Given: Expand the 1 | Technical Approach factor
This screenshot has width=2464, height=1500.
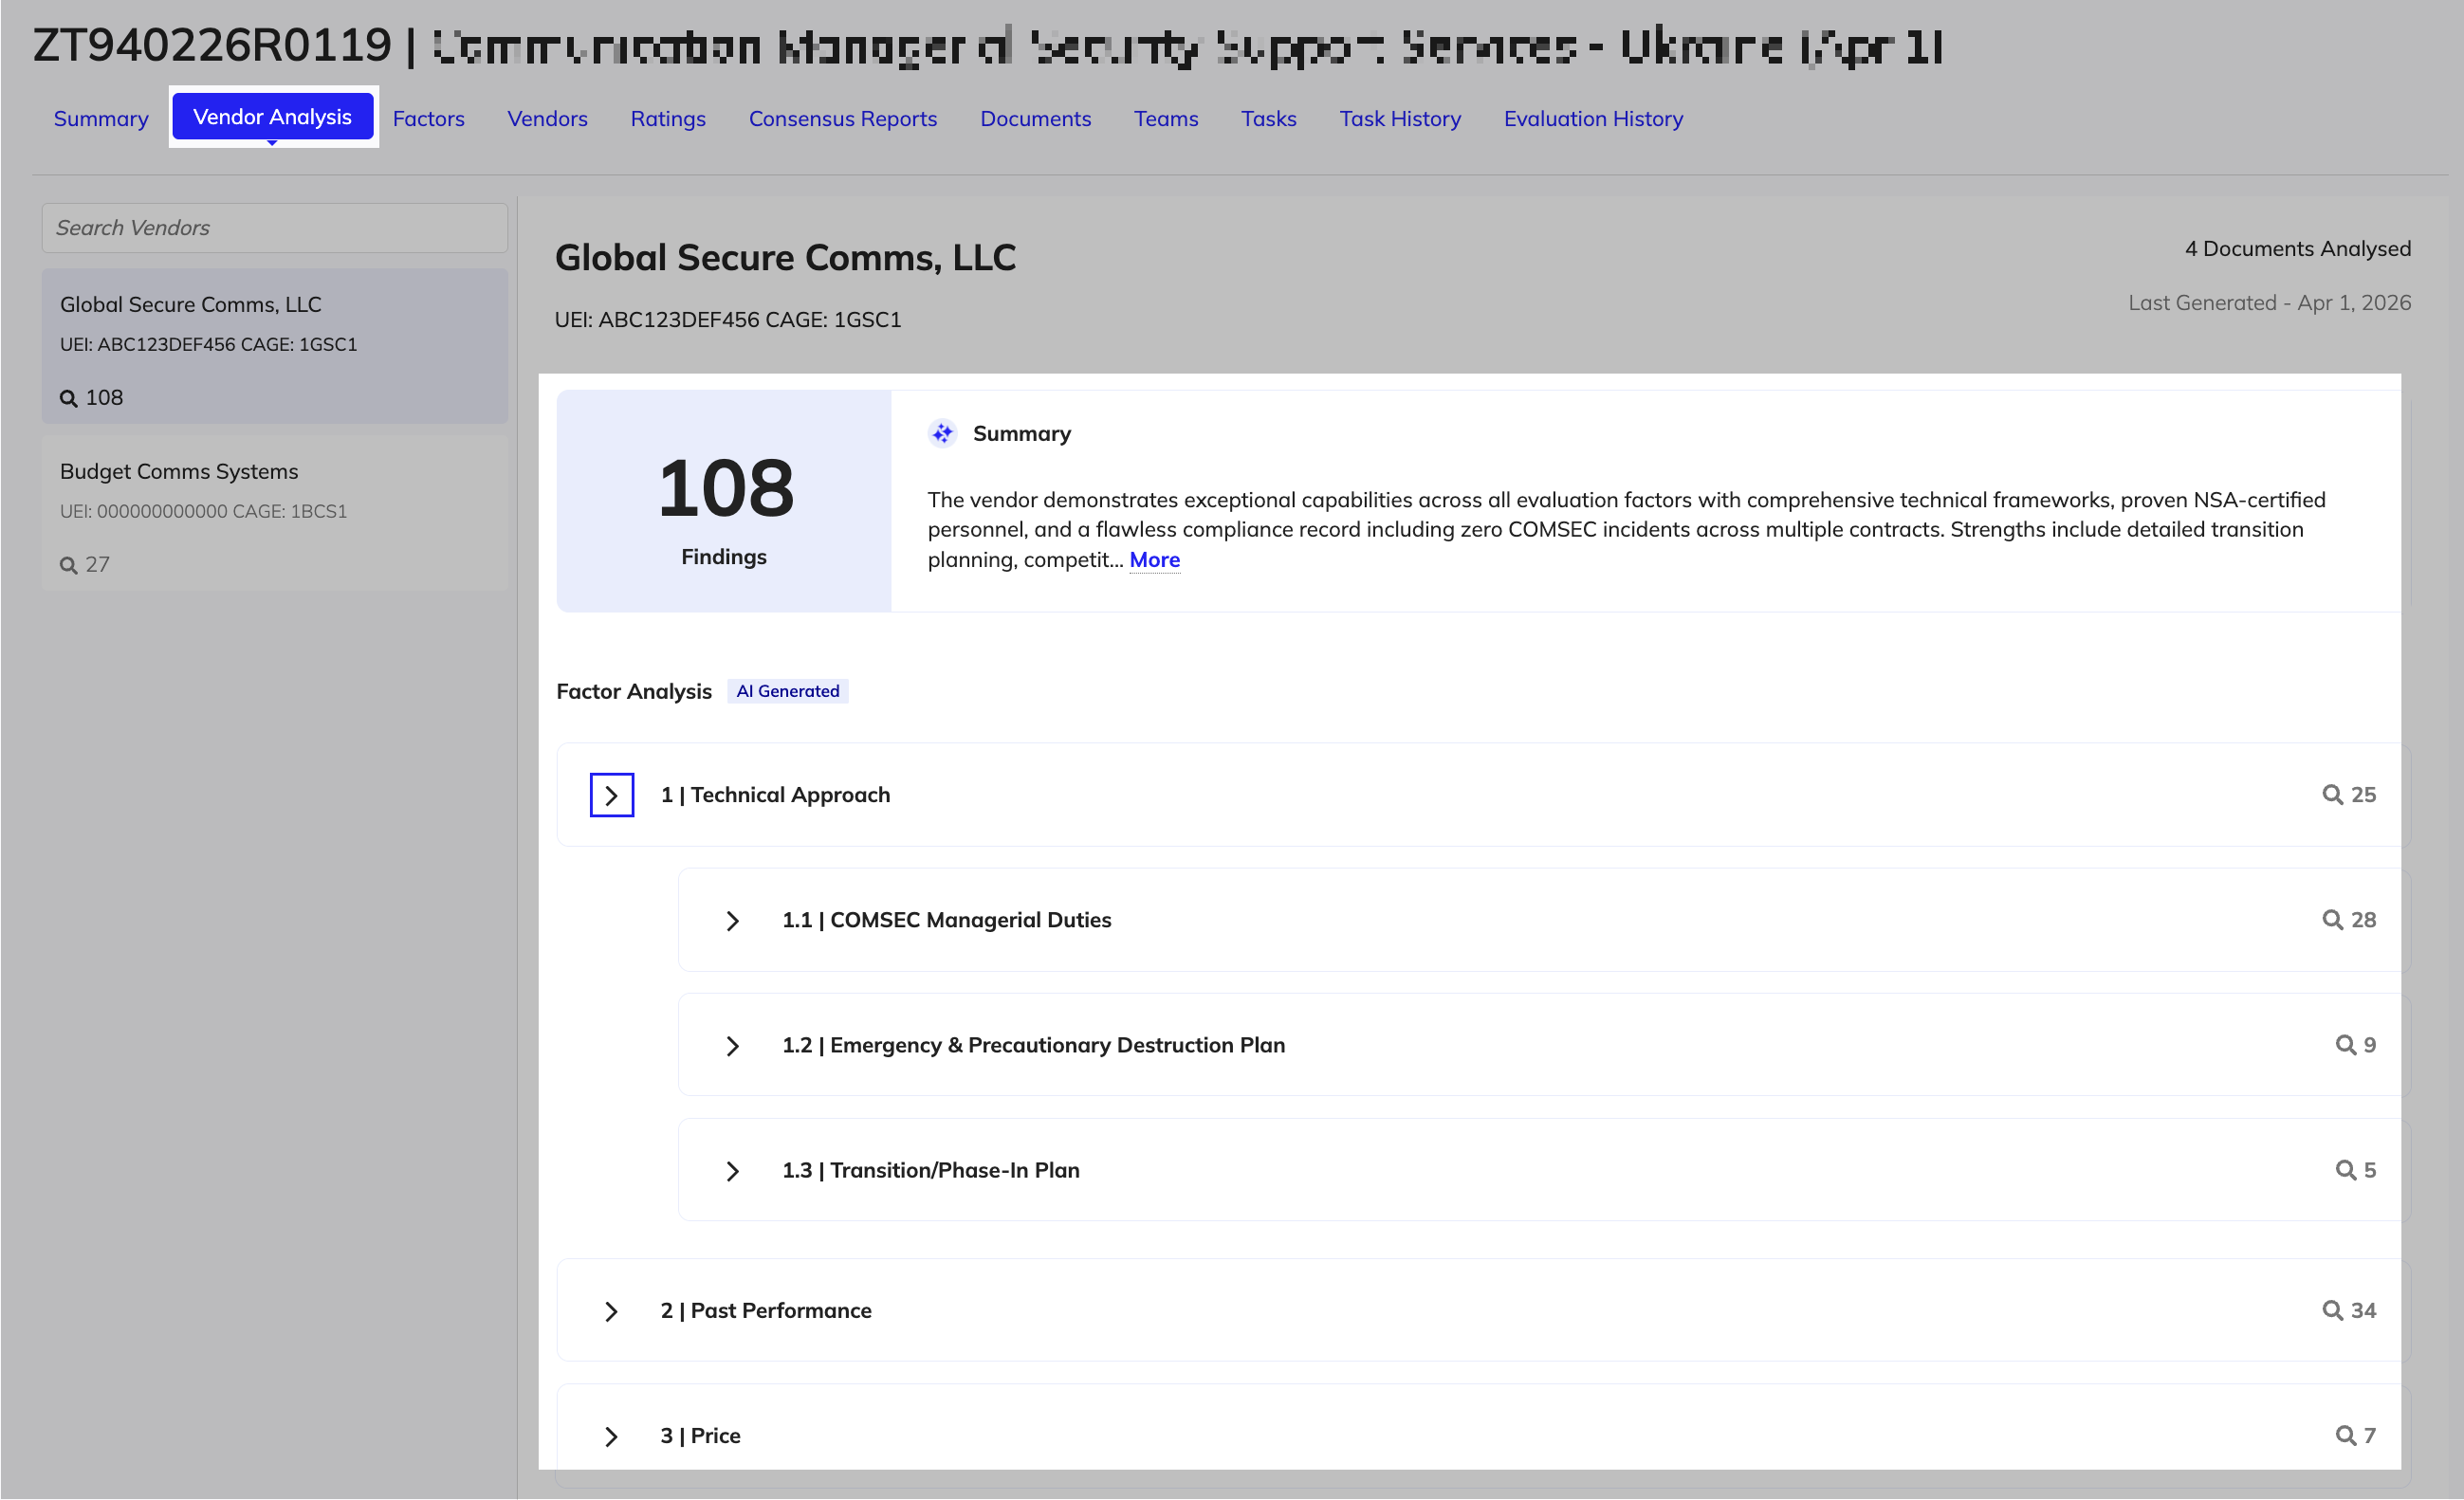Looking at the screenshot, I should (x=611, y=795).
